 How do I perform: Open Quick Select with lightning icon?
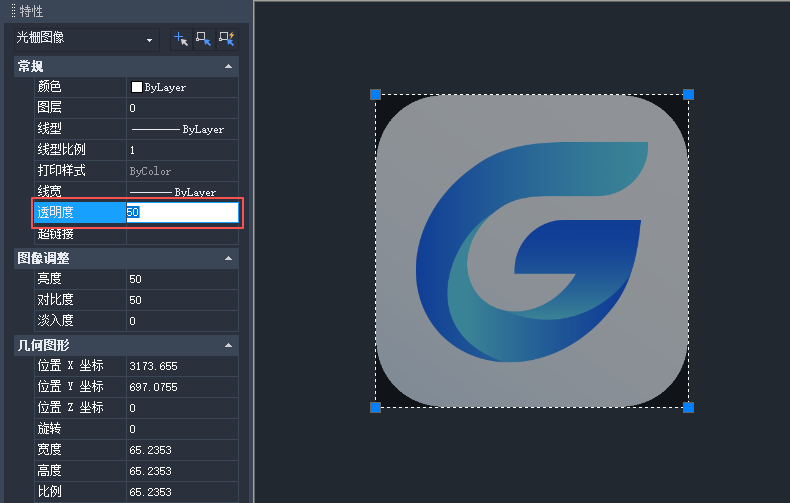(227, 39)
